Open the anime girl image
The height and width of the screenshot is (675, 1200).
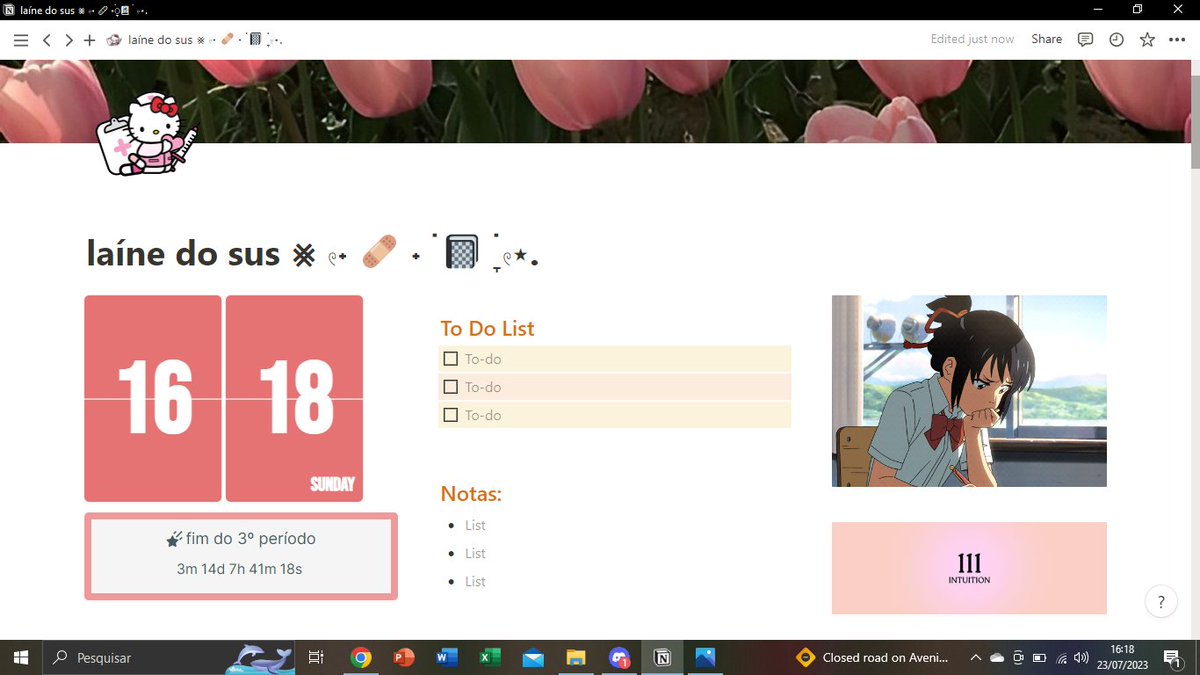(x=969, y=391)
